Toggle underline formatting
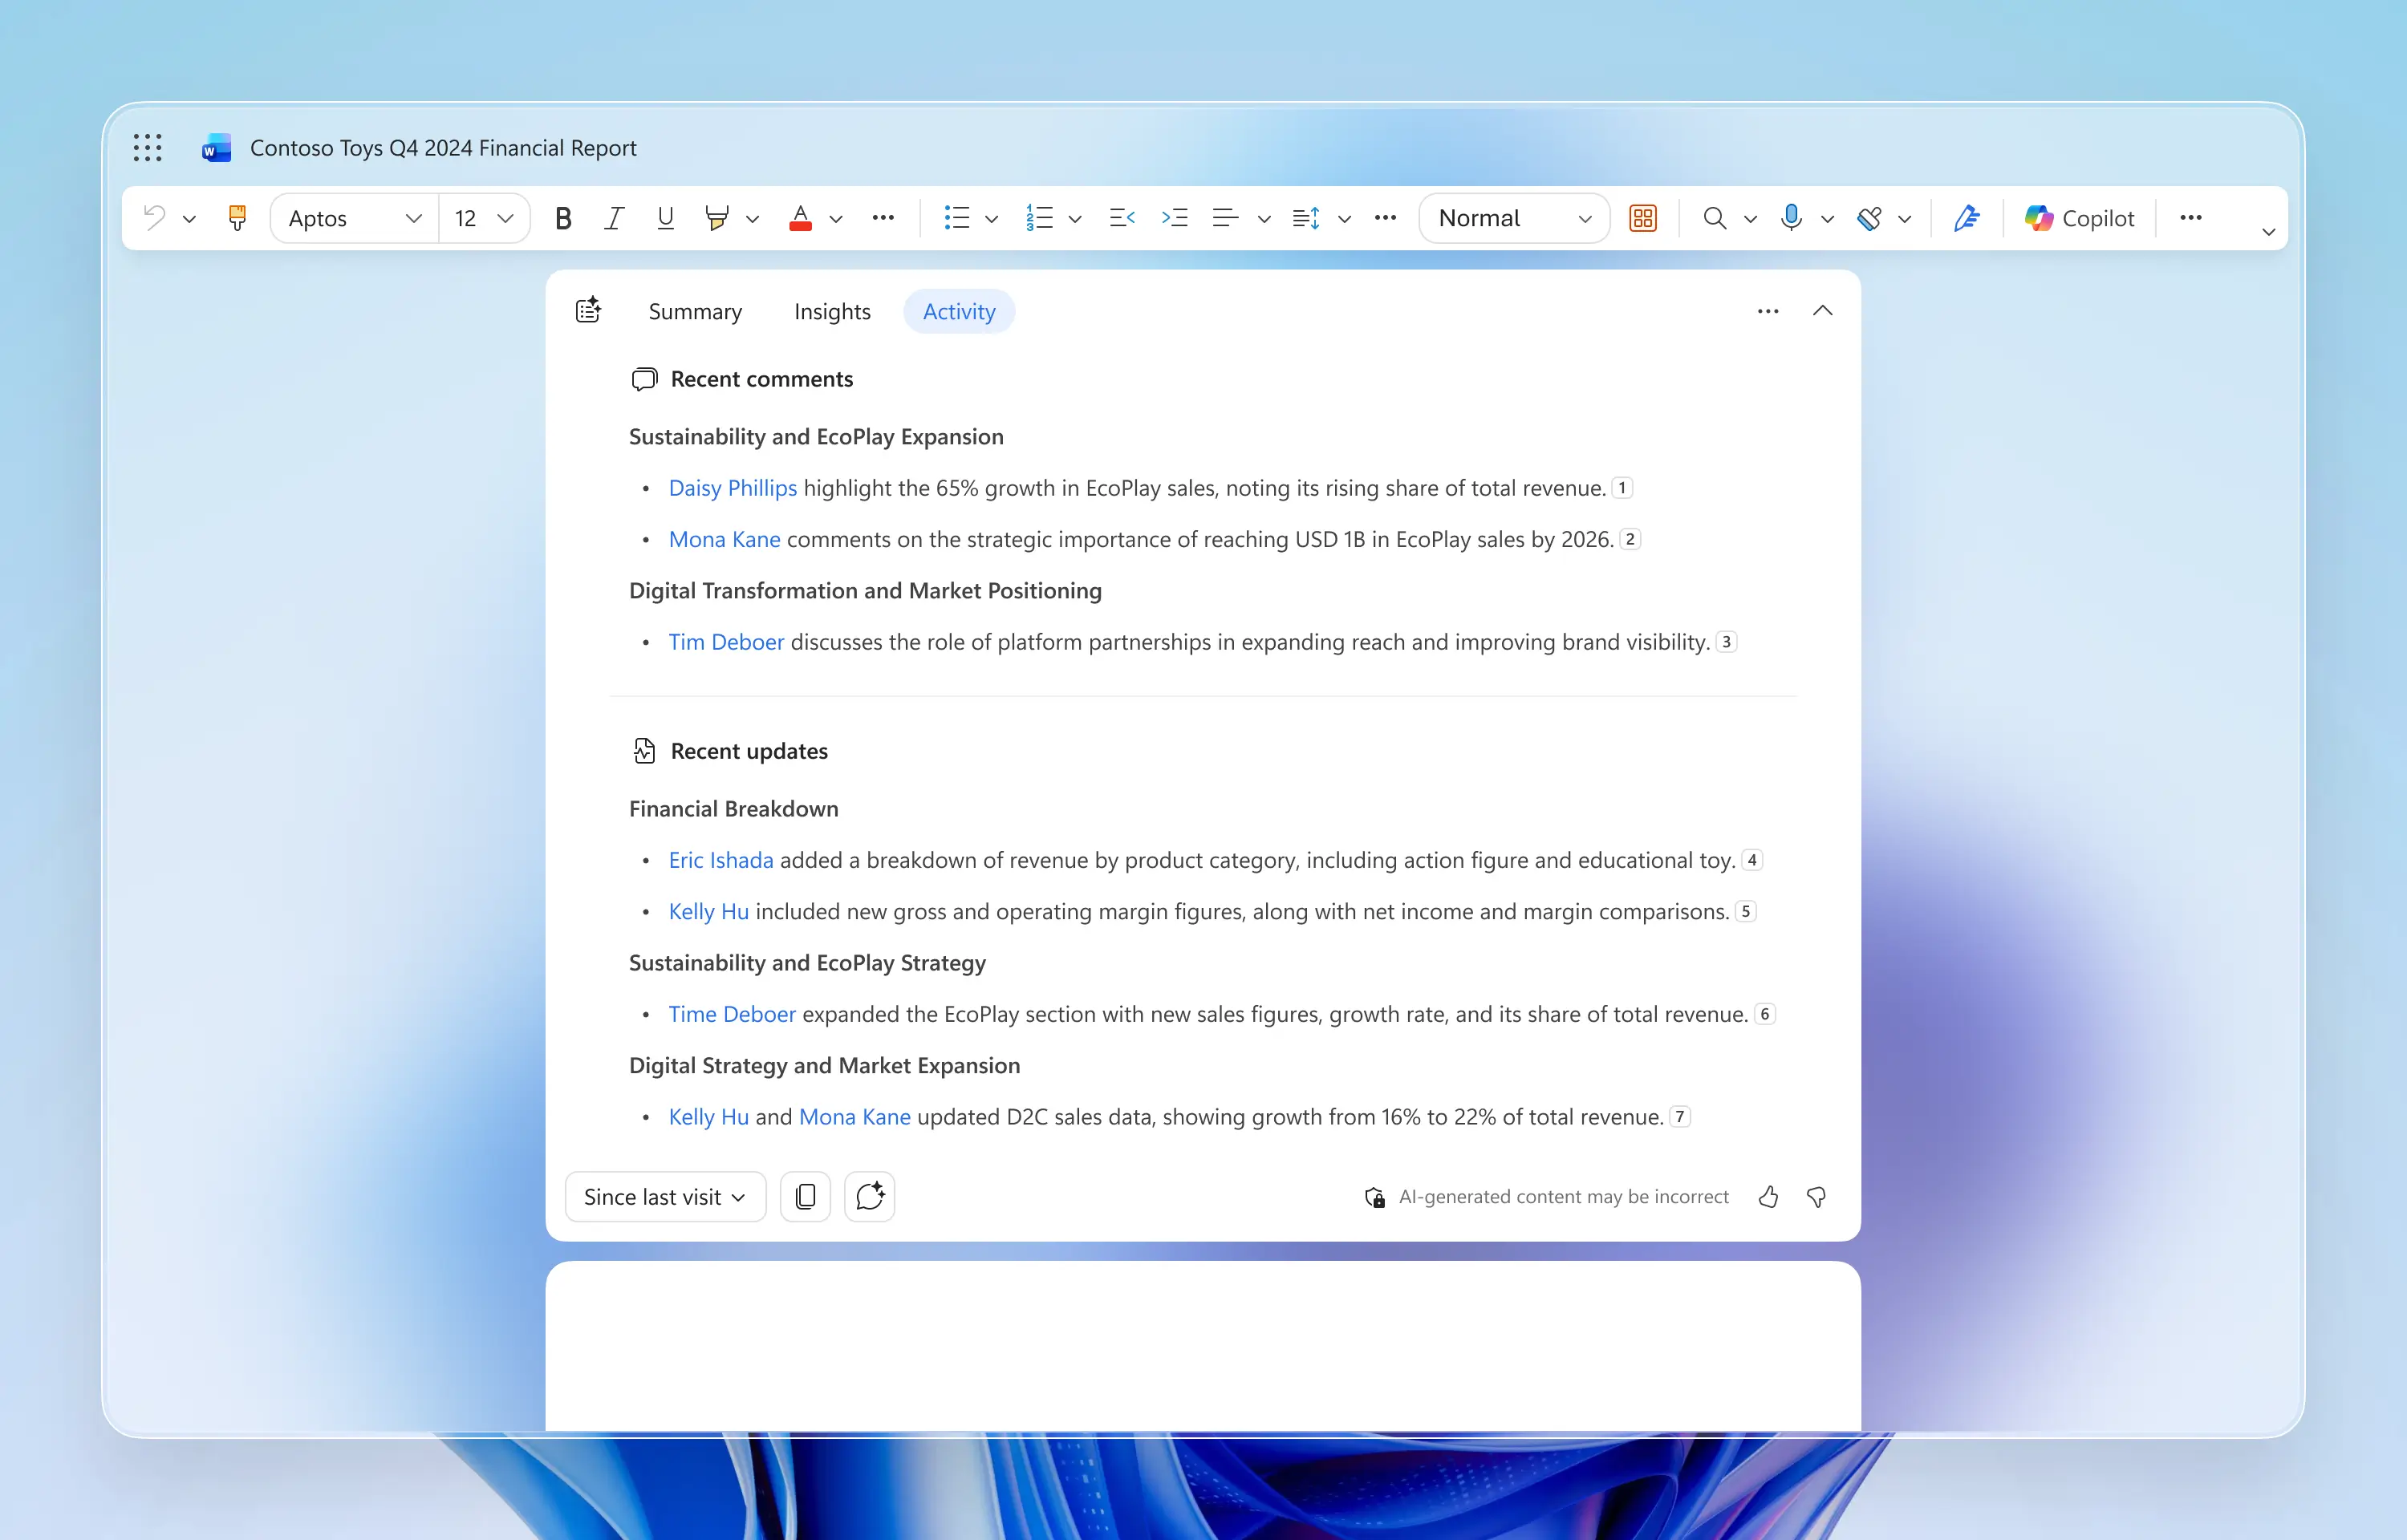Viewport: 2407px width, 1540px height. [665, 218]
